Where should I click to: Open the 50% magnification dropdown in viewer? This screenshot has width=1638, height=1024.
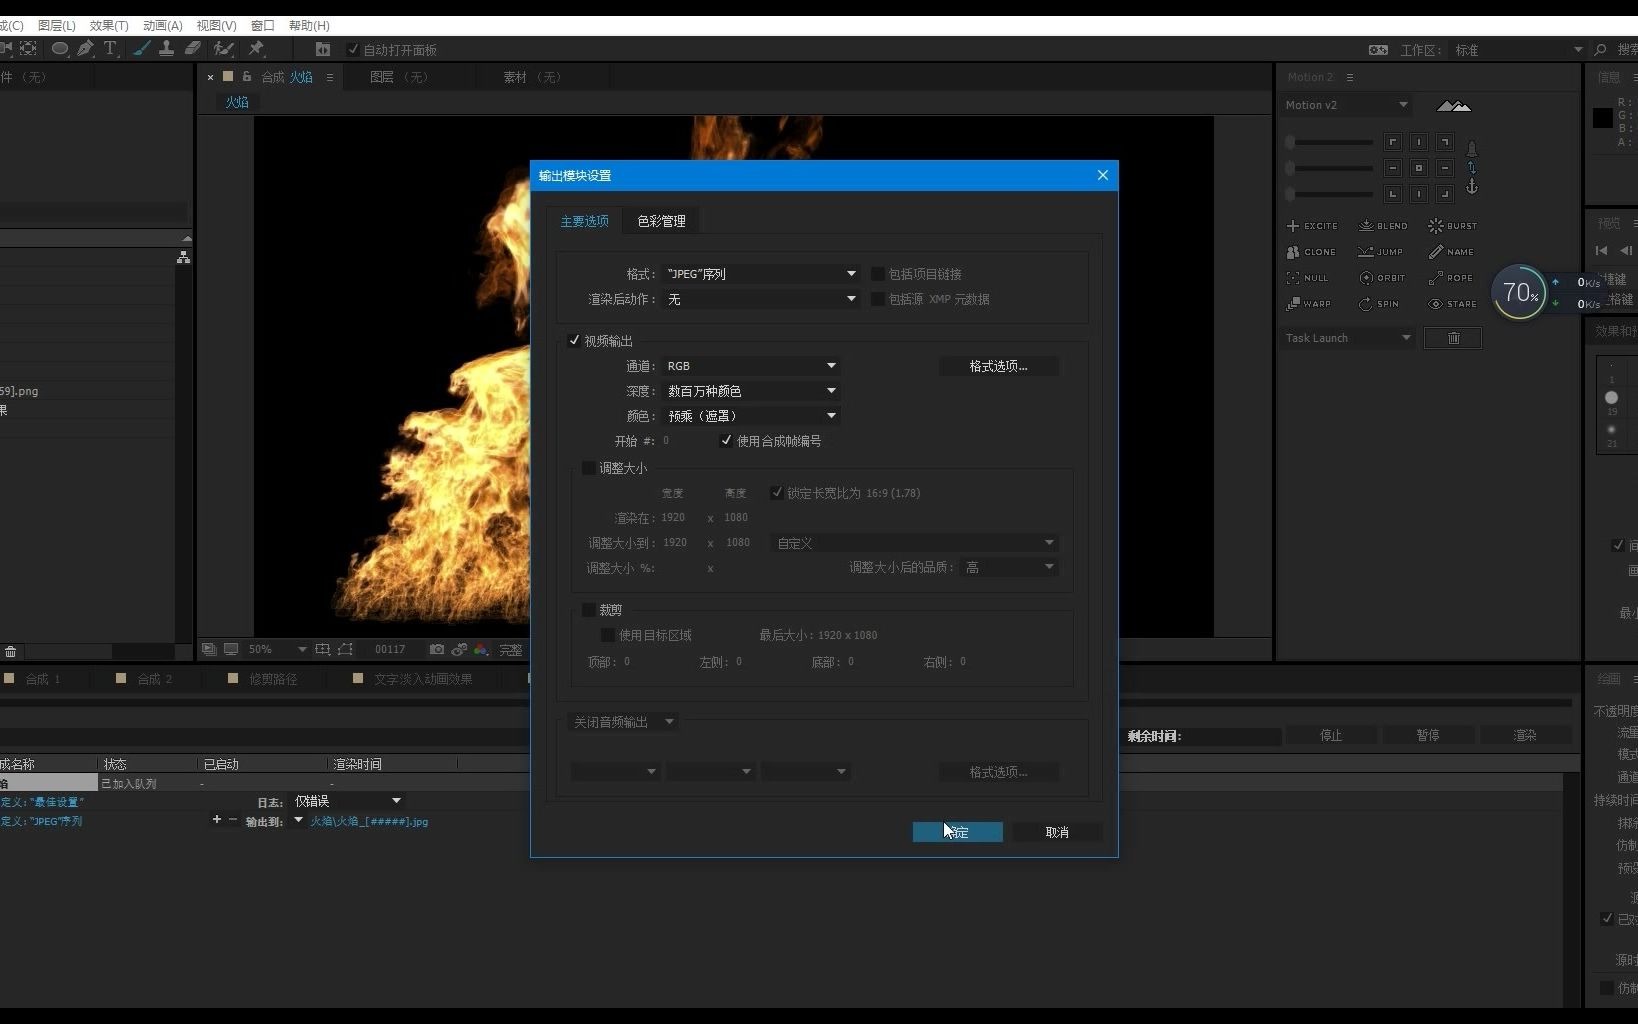coord(277,650)
